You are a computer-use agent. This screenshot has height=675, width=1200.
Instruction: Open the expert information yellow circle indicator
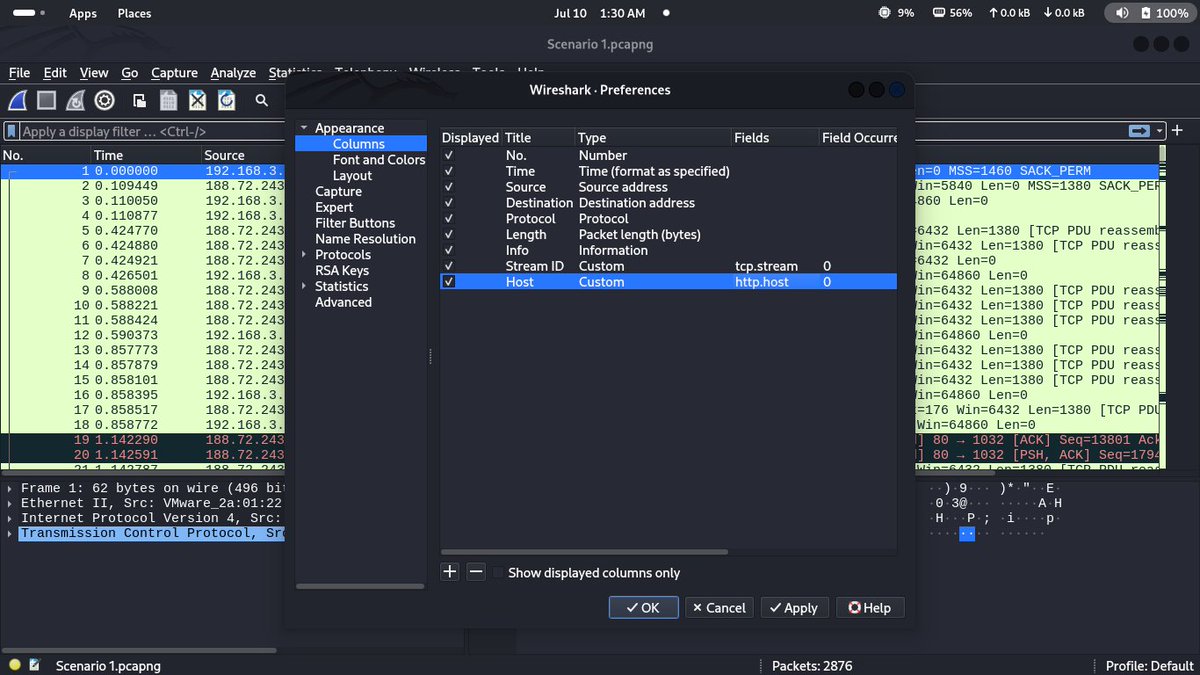(14, 665)
